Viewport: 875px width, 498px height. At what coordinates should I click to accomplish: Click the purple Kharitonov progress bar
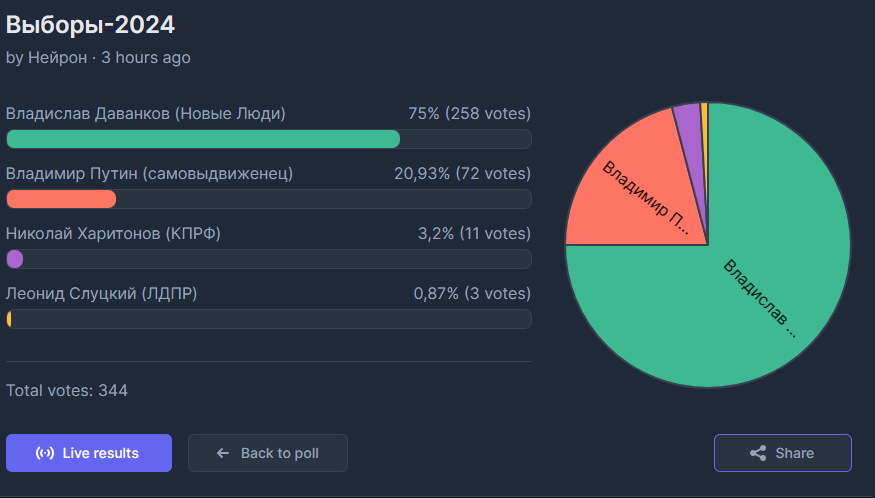point(15,259)
